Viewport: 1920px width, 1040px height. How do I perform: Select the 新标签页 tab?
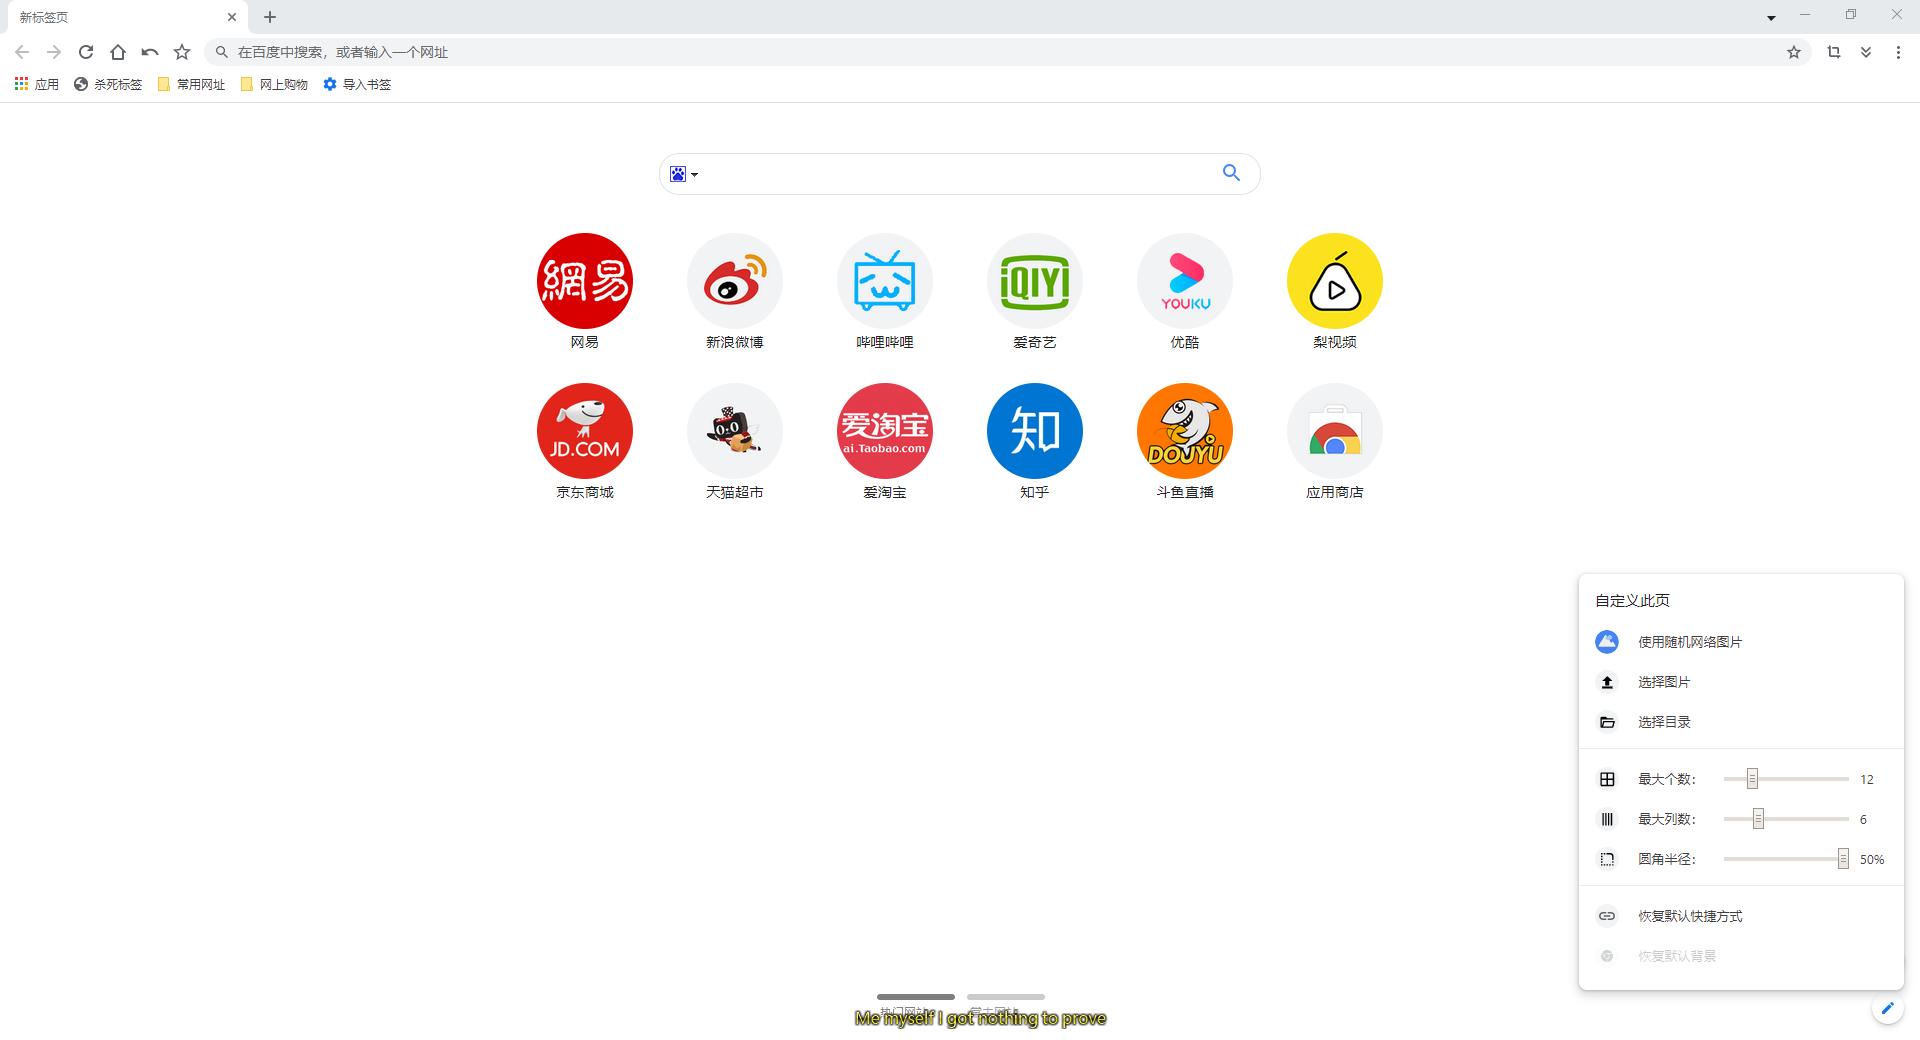tap(126, 17)
